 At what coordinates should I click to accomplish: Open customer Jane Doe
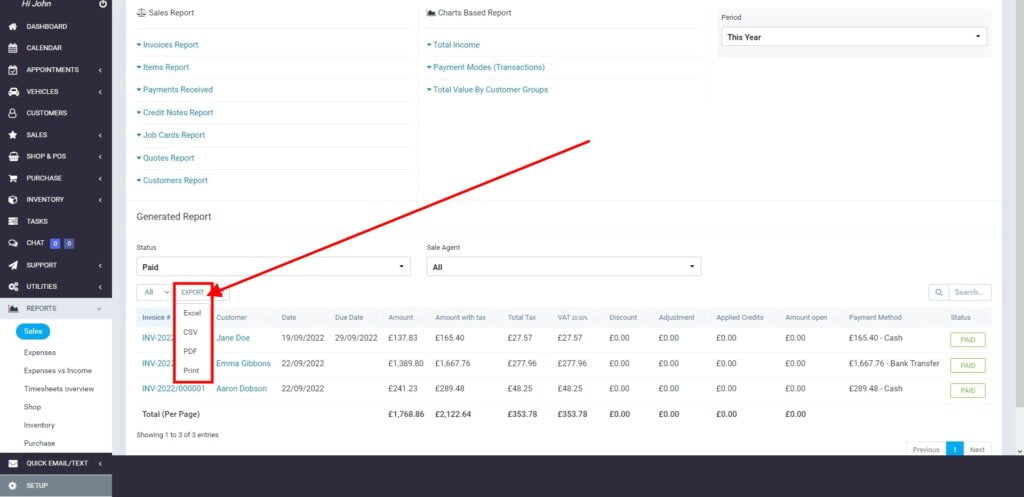233,338
